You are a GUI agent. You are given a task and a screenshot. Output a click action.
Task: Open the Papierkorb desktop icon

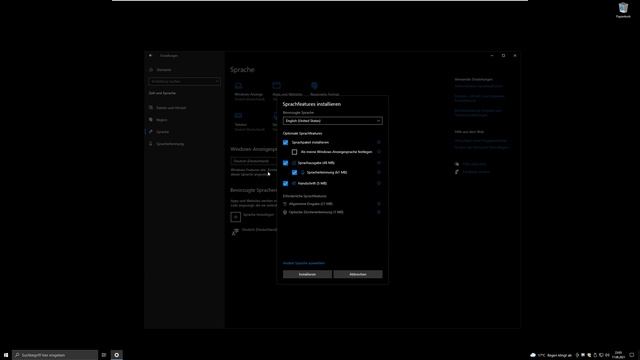pos(623,10)
